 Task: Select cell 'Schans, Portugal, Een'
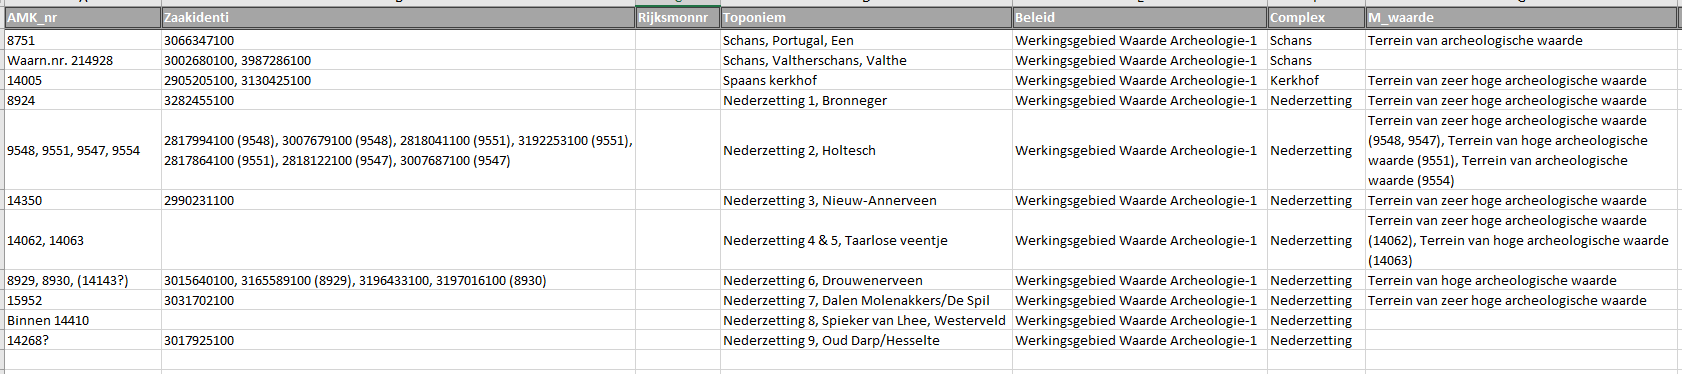pos(866,40)
